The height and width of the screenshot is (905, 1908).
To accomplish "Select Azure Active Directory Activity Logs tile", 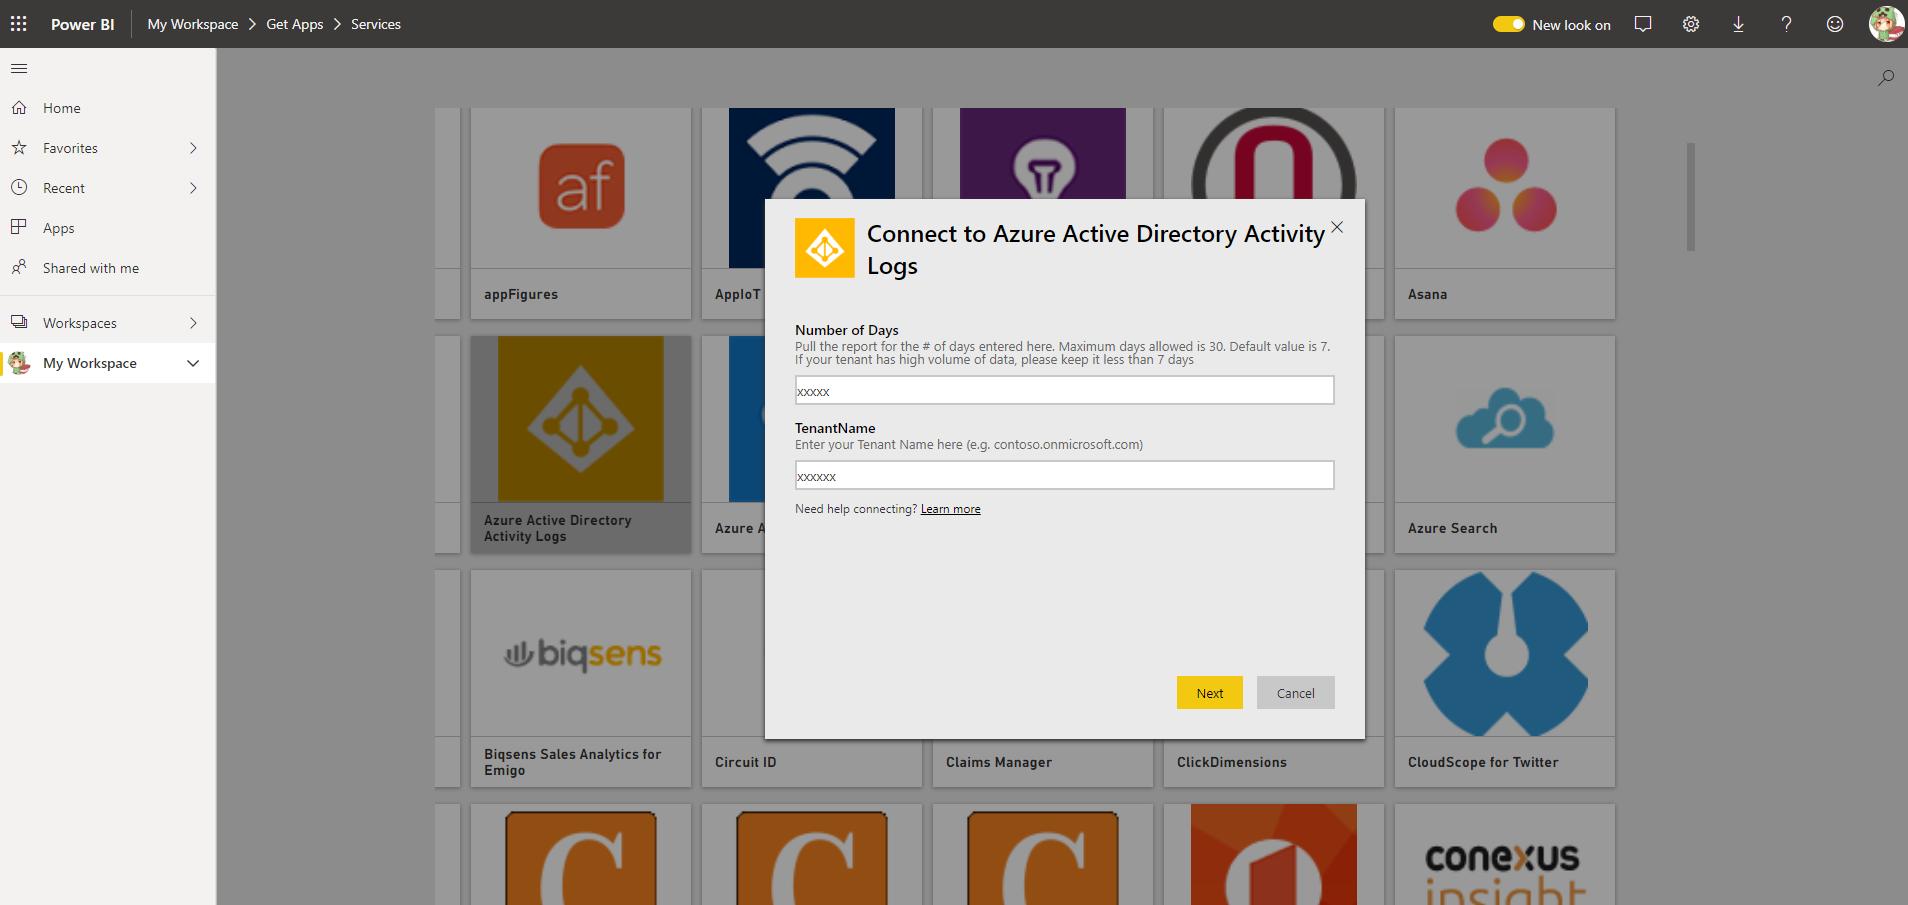I will 581,444.
